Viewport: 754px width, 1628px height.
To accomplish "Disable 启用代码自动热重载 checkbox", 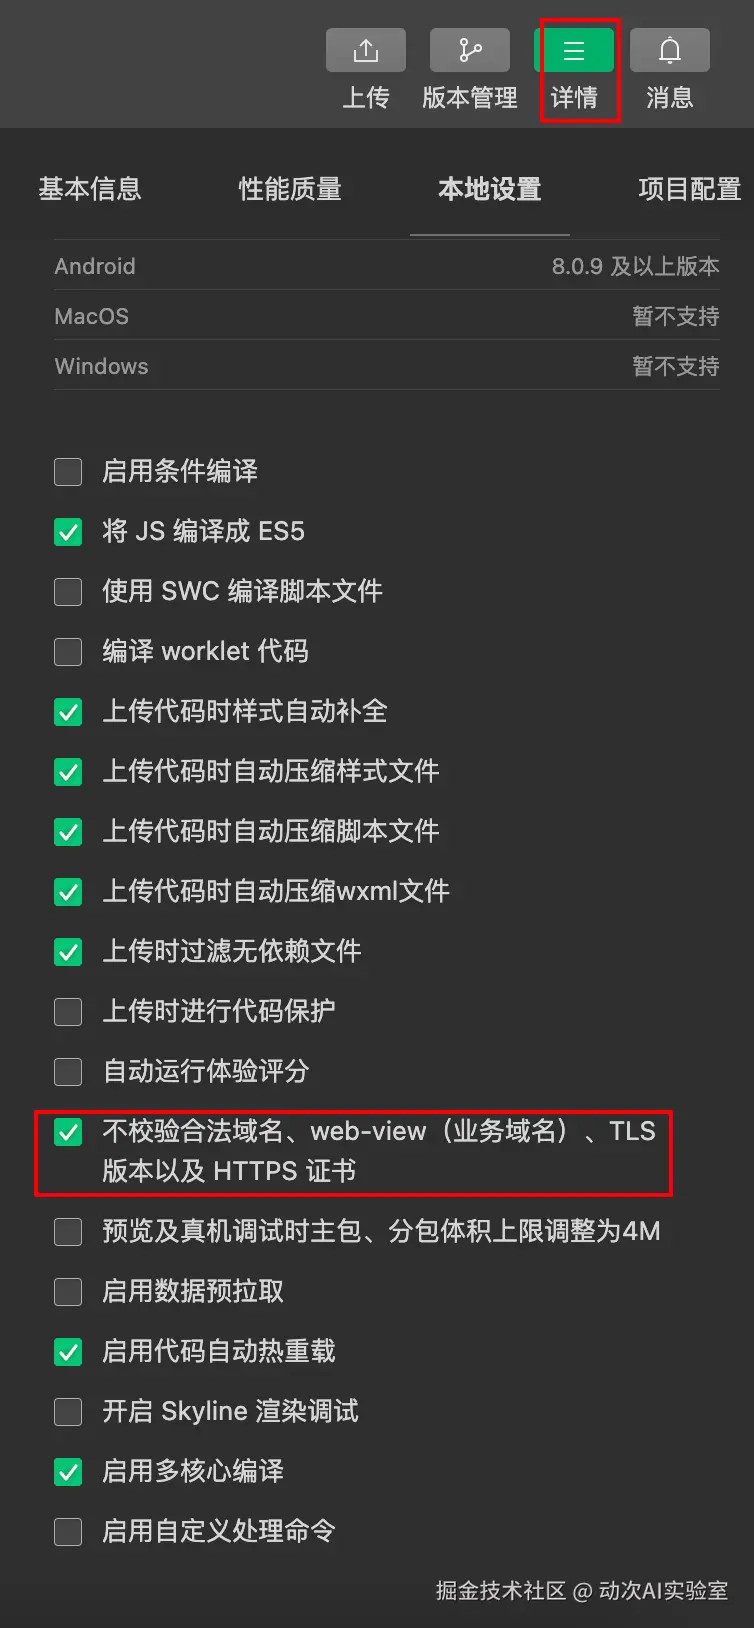I will (68, 1351).
